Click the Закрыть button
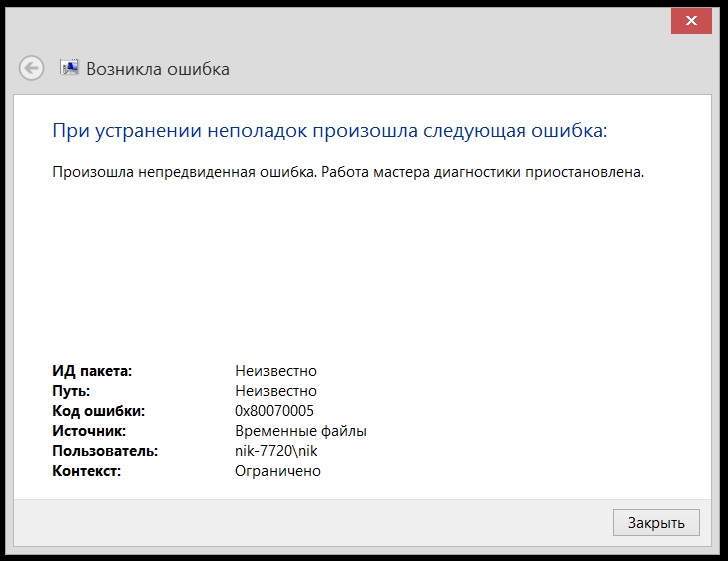728x561 pixels. pos(656,522)
